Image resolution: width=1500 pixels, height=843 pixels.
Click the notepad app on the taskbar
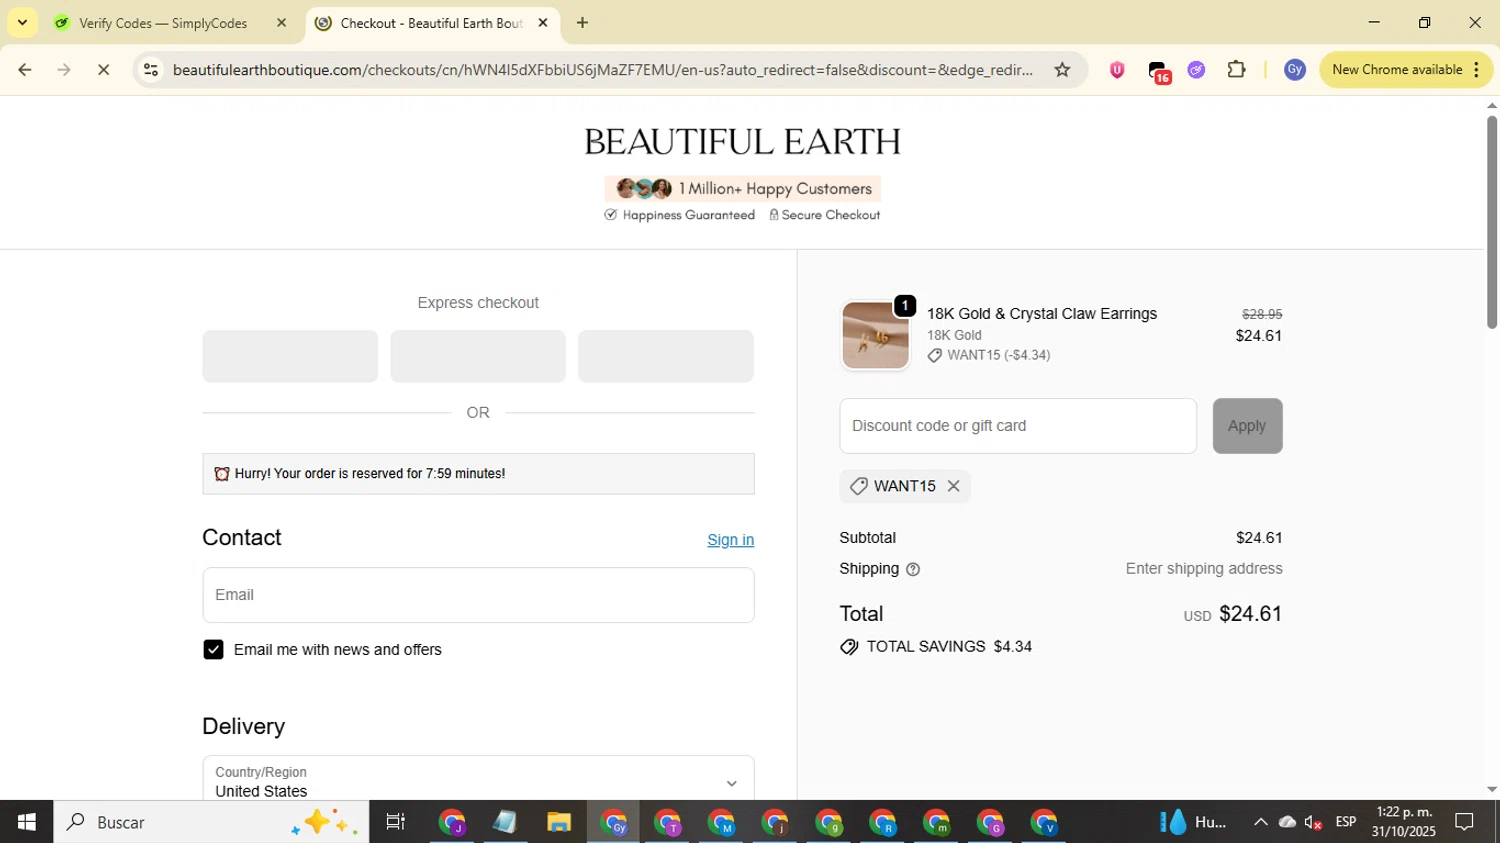tap(505, 822)
